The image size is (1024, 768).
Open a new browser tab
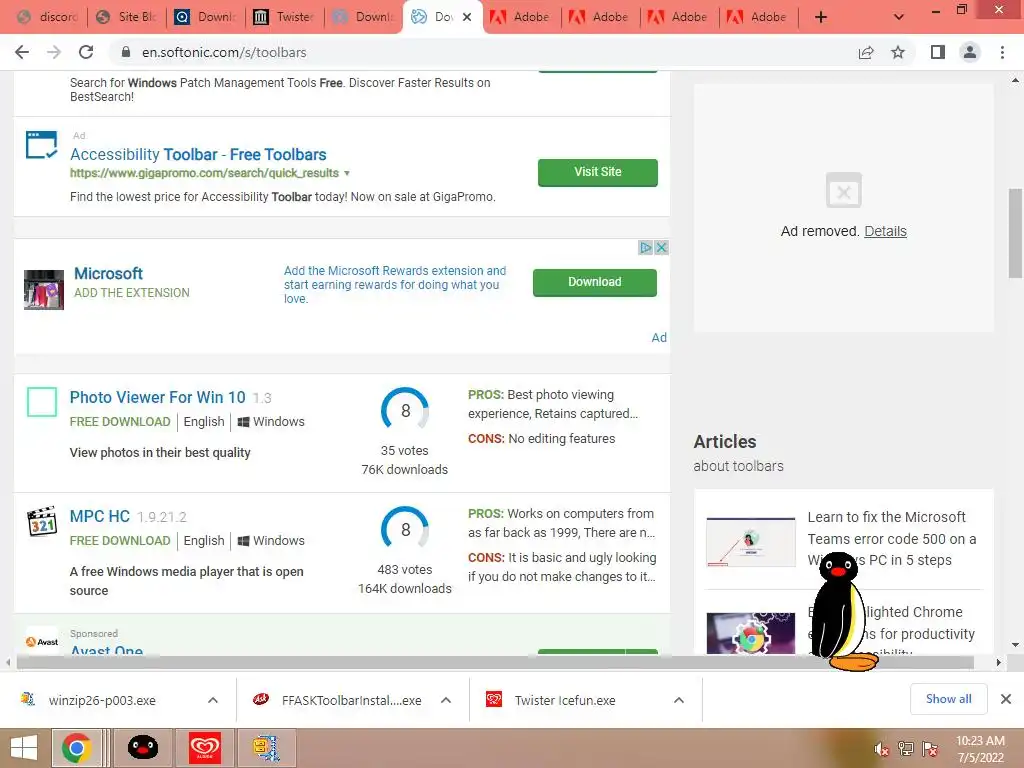(821, 17)
